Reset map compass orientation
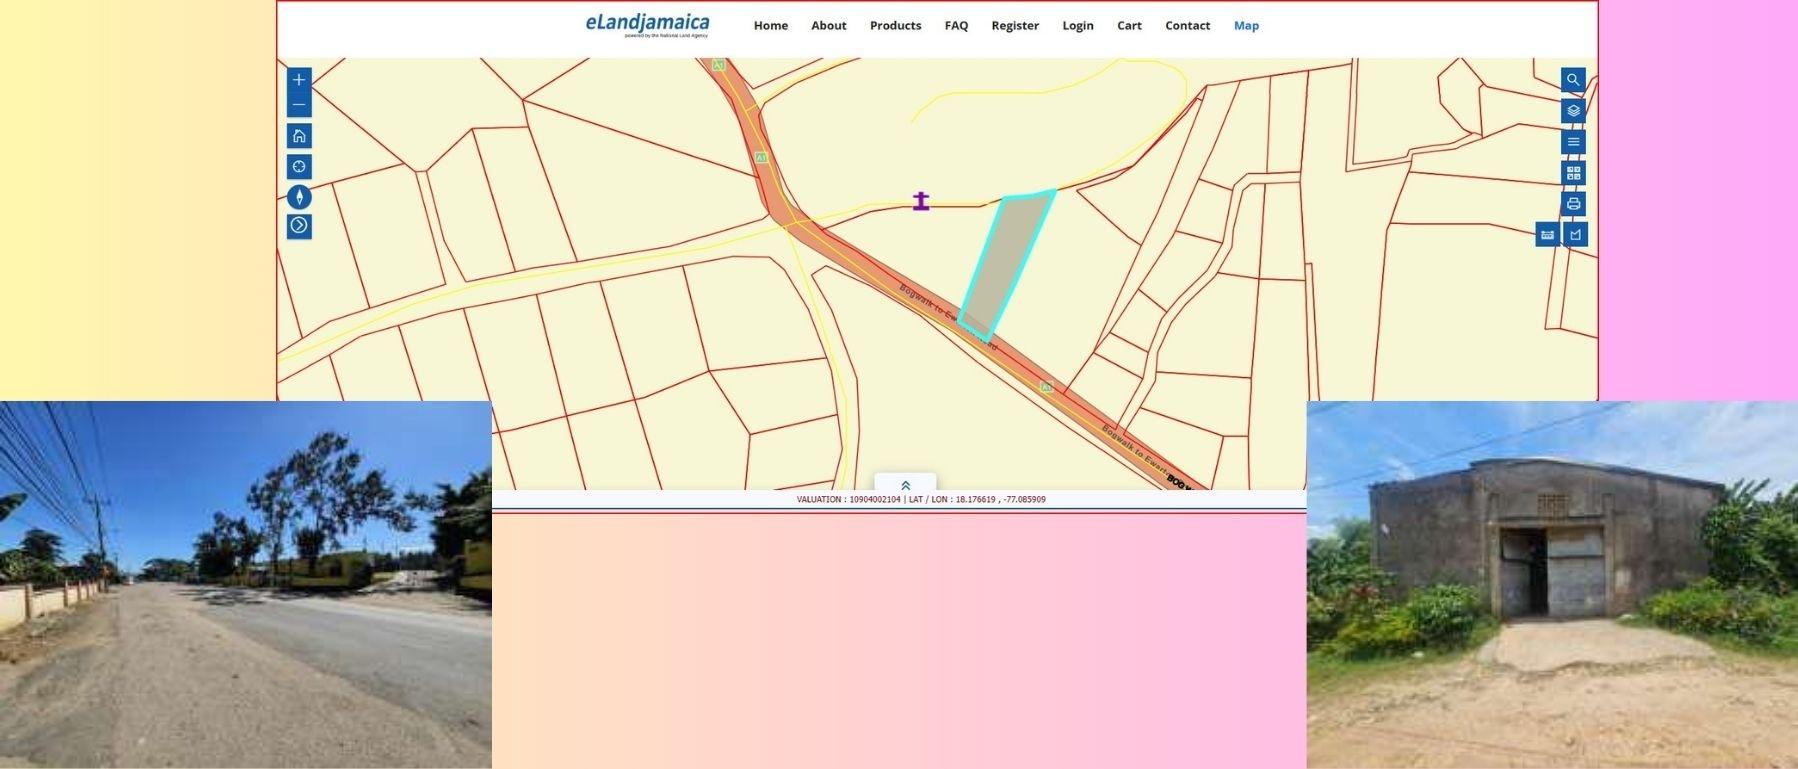This screenshot has height=769, width=1798. [x=299, y=197]
